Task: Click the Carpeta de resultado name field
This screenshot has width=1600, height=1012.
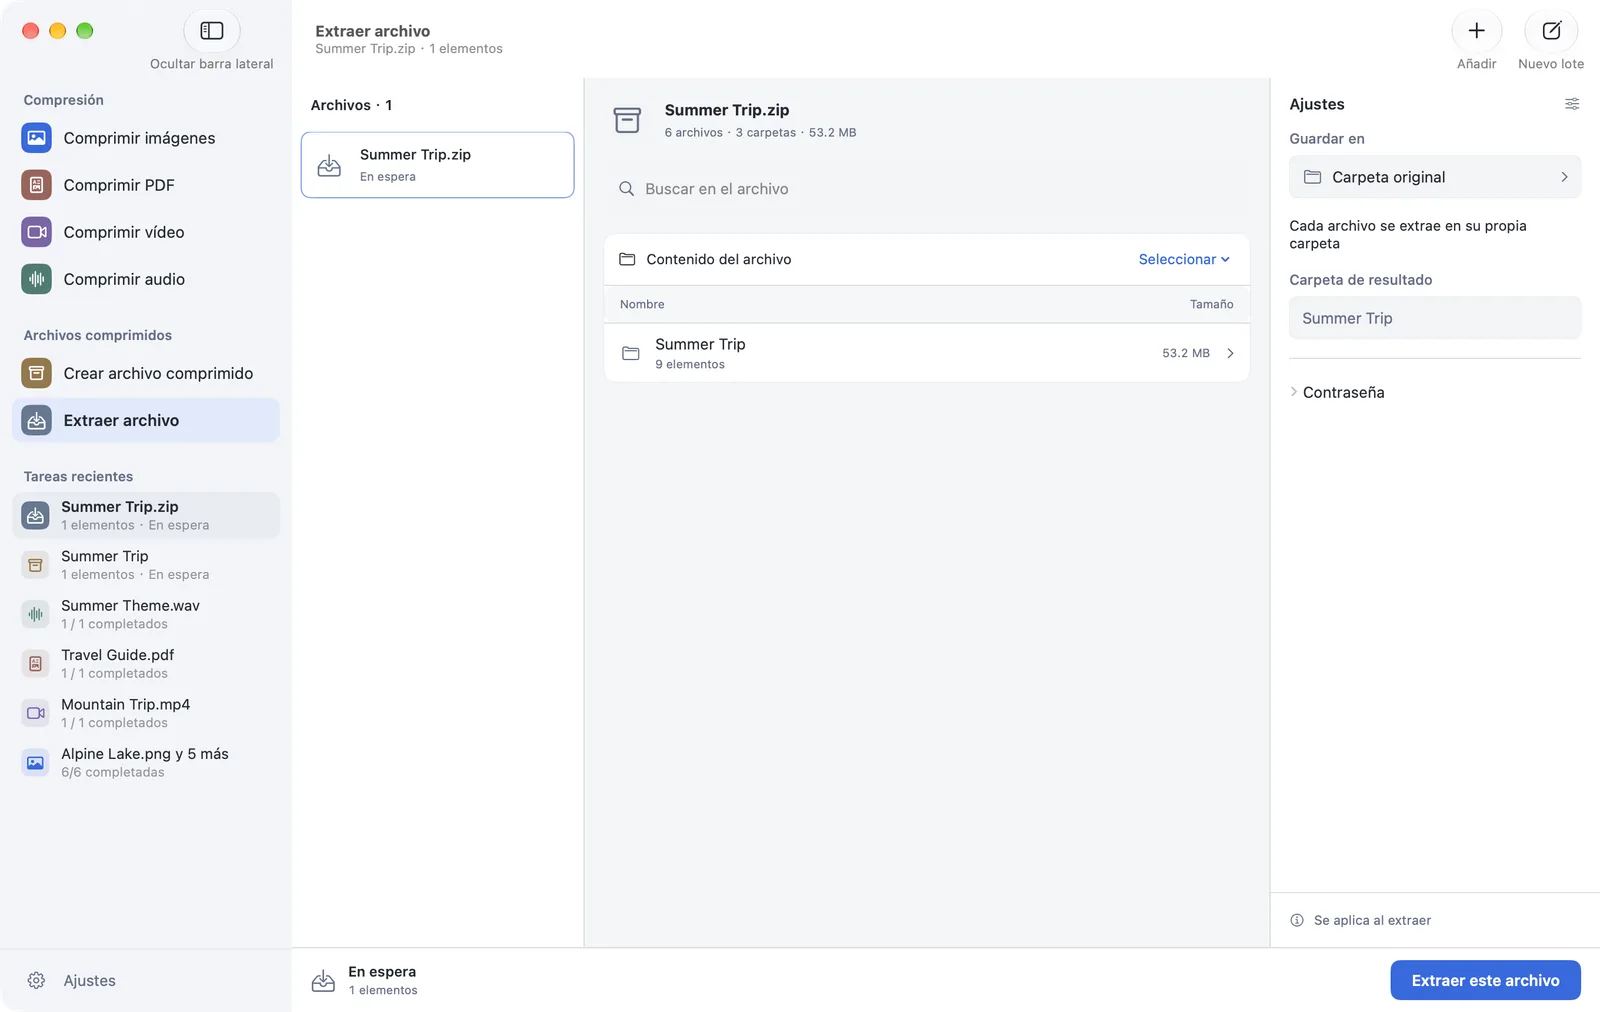Action: click(x=1435, y=318)
